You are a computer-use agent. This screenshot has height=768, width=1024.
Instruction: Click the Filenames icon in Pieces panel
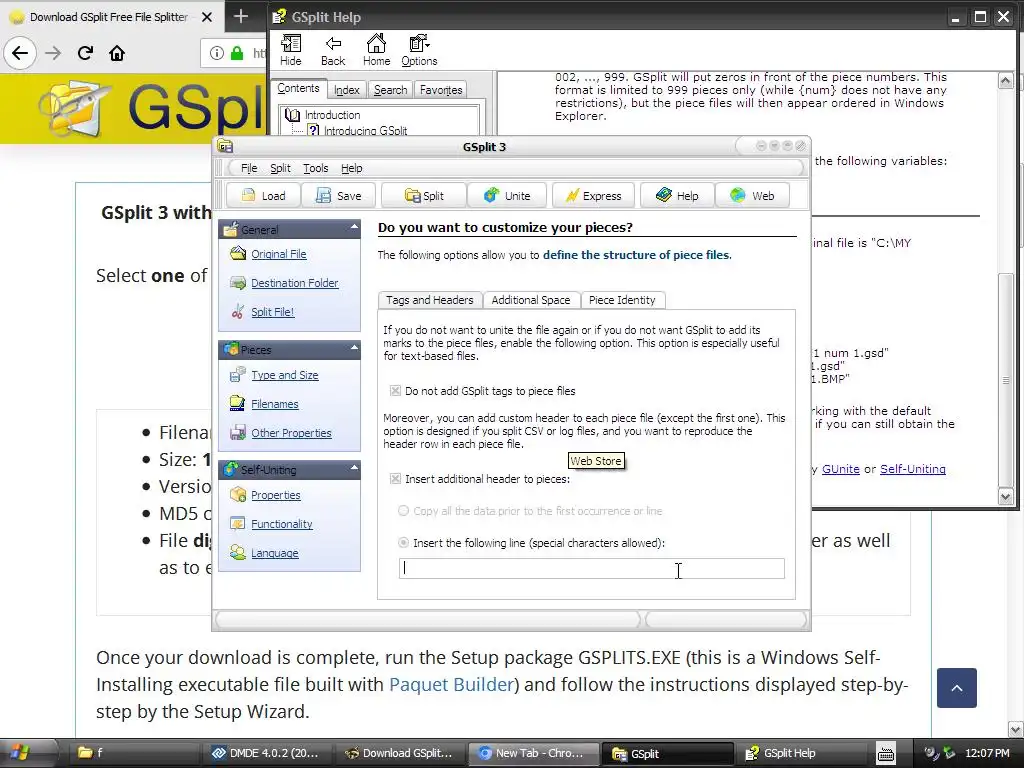[238, 404]
